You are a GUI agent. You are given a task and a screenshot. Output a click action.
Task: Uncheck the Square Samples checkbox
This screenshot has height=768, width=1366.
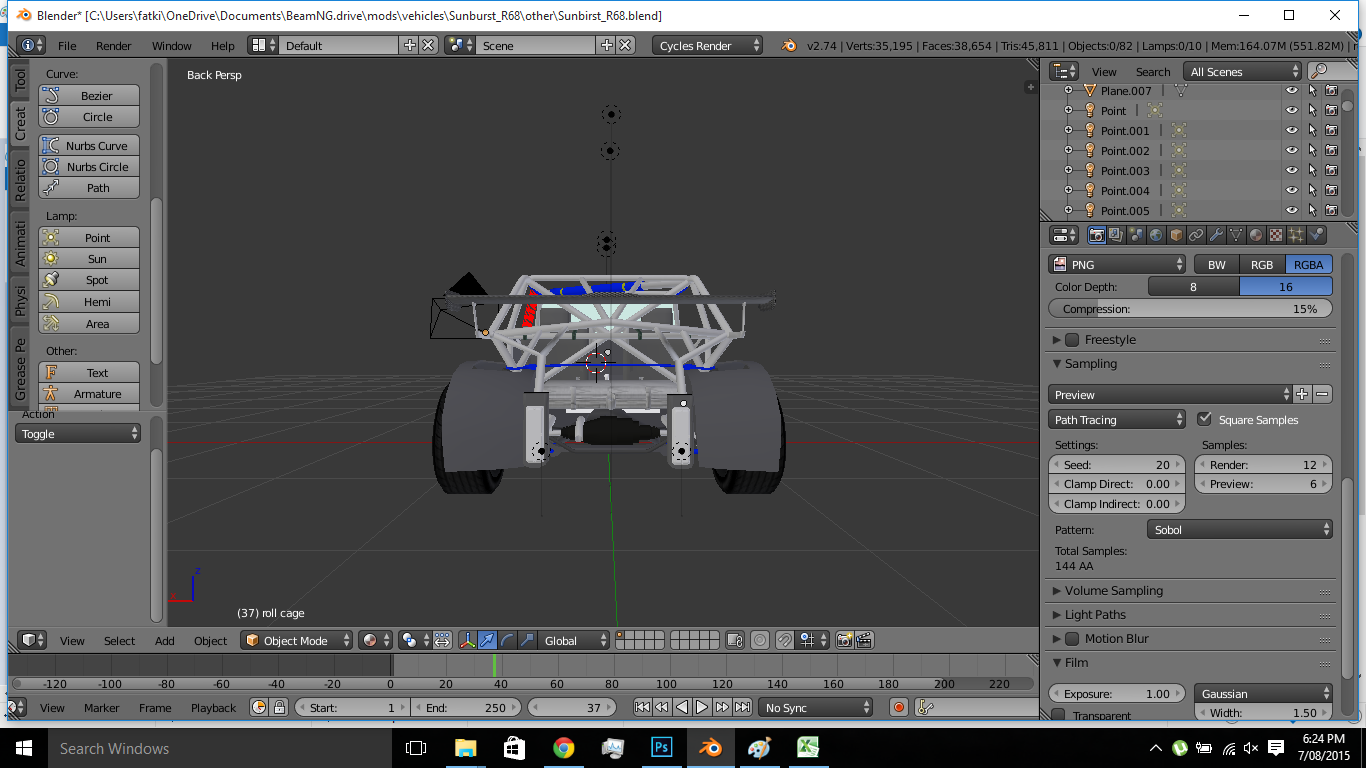point(1204,420)
